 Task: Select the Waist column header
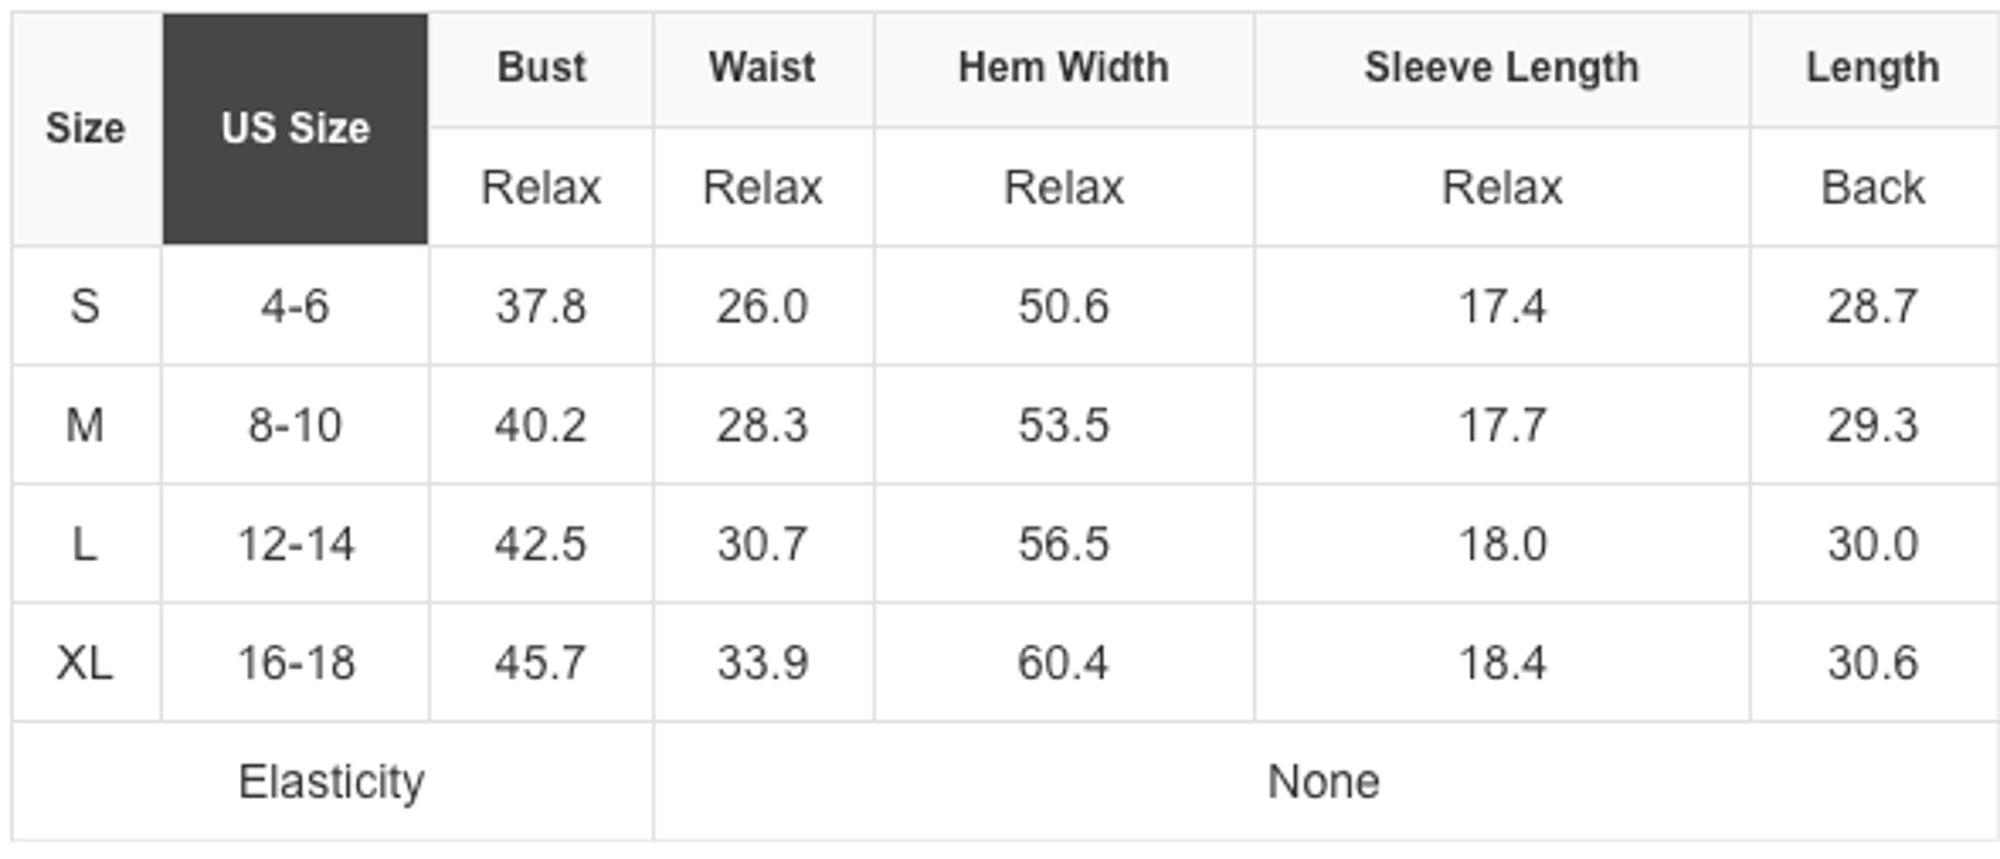pyautogui.click(x=762, y=68)
